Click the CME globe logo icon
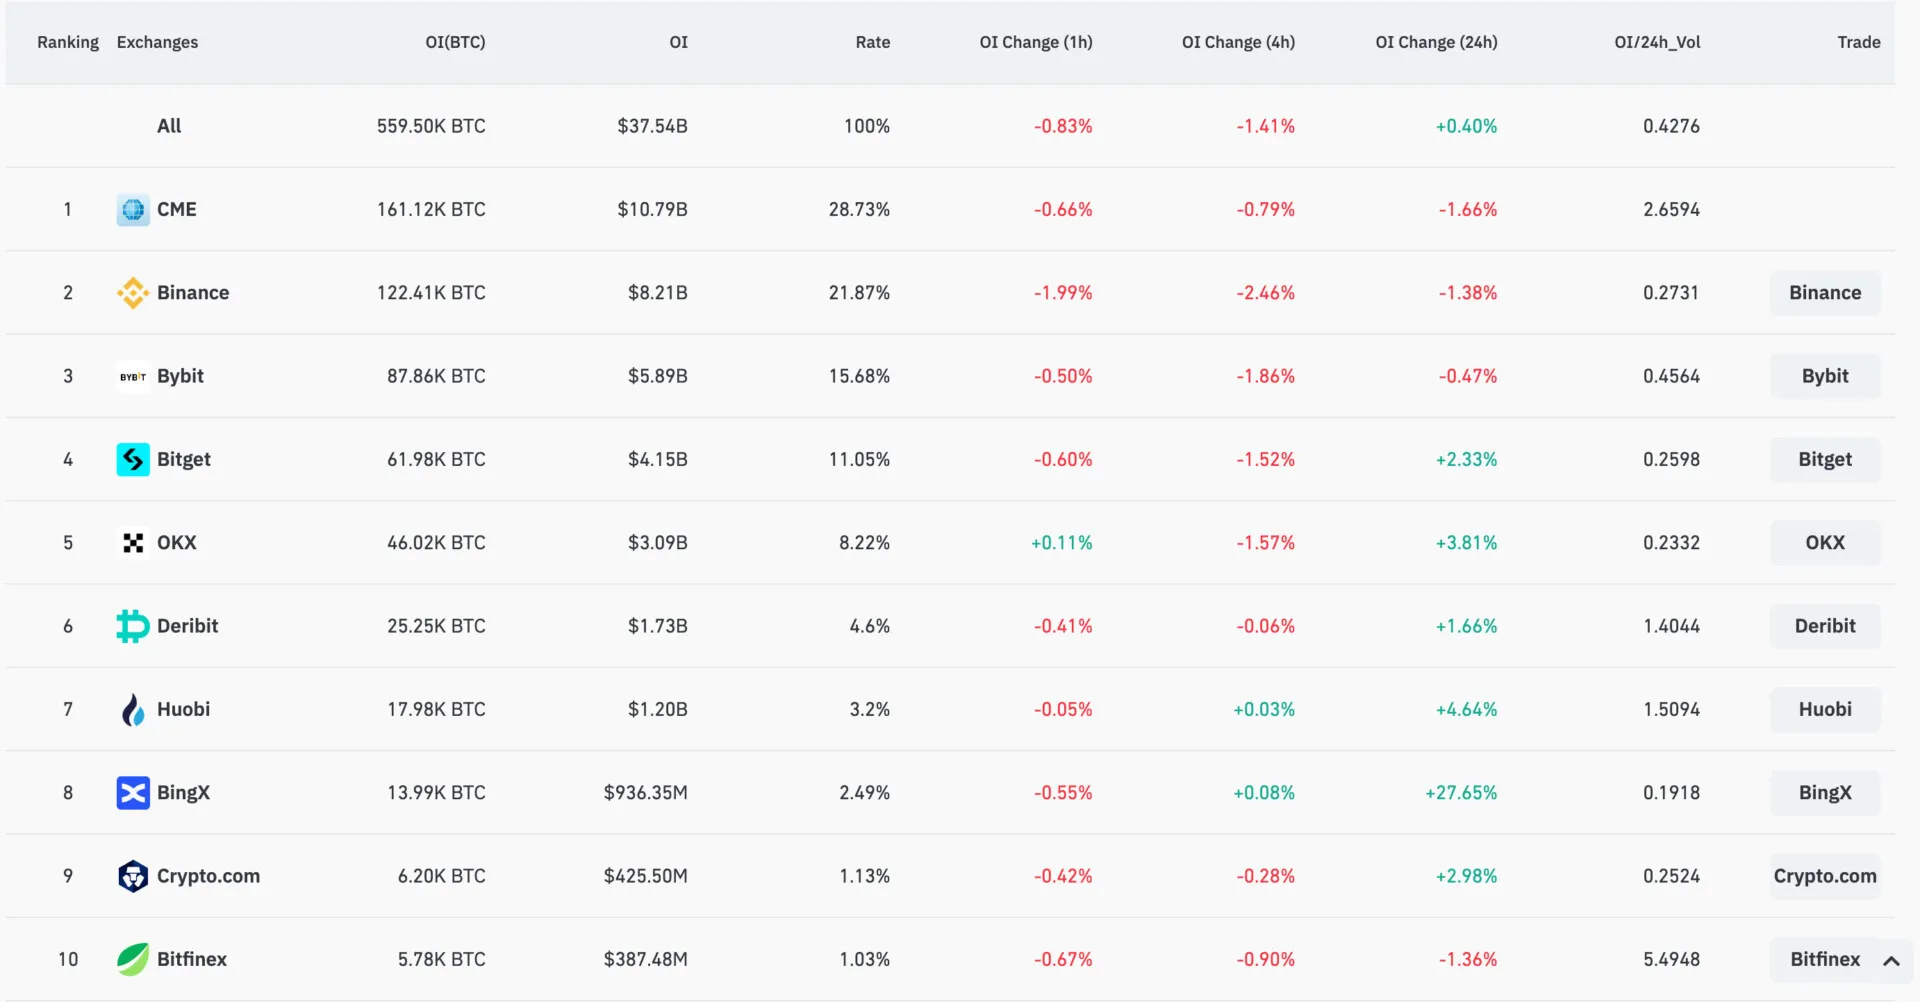 (x=133, y=210)
